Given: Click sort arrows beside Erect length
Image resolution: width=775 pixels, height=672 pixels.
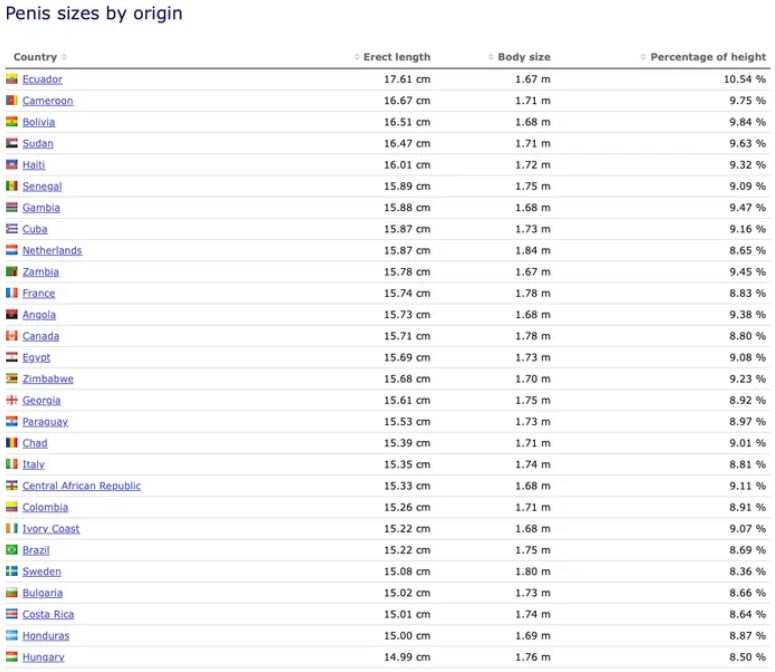Looking at the screenshot, I should pyautogui.click(x=357, y=57).
